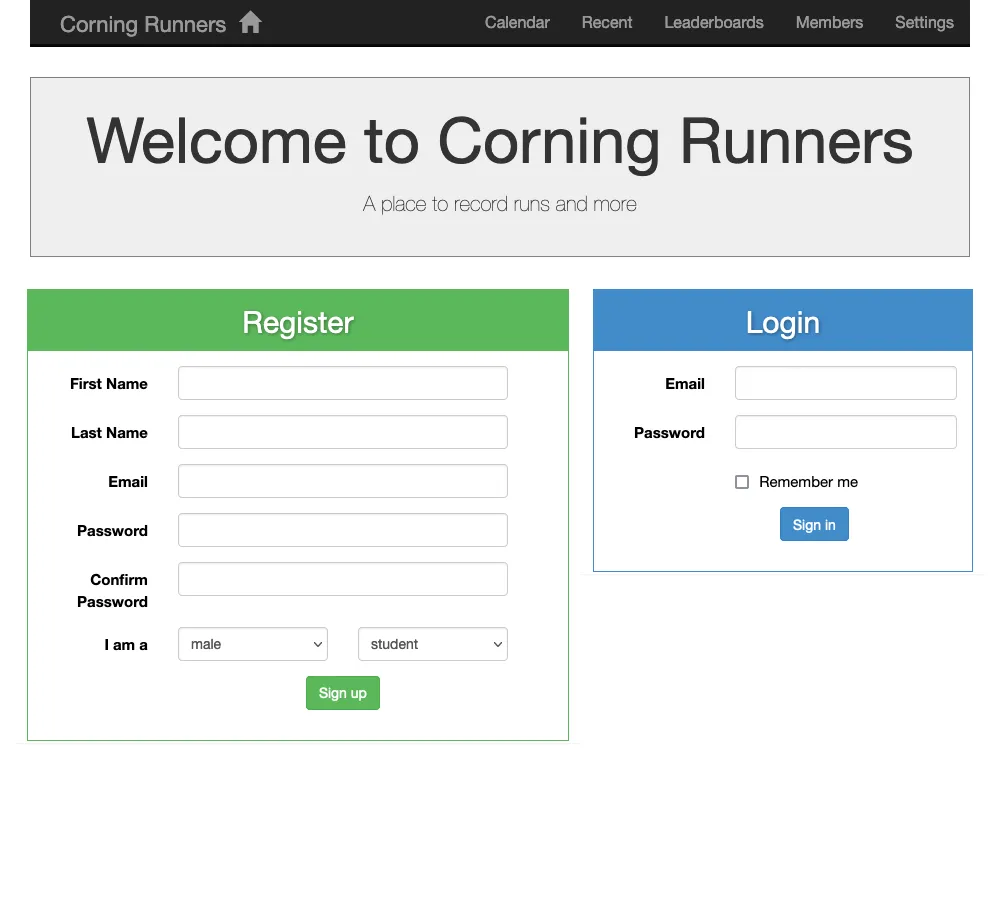
Task: Go to the Recent page
Action: pyautogui.click(x=607, y=22)
